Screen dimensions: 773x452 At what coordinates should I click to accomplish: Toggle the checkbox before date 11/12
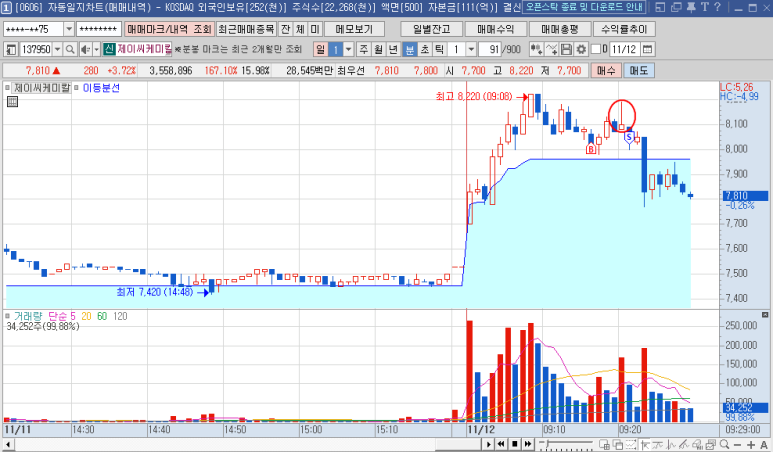point(596,49)
